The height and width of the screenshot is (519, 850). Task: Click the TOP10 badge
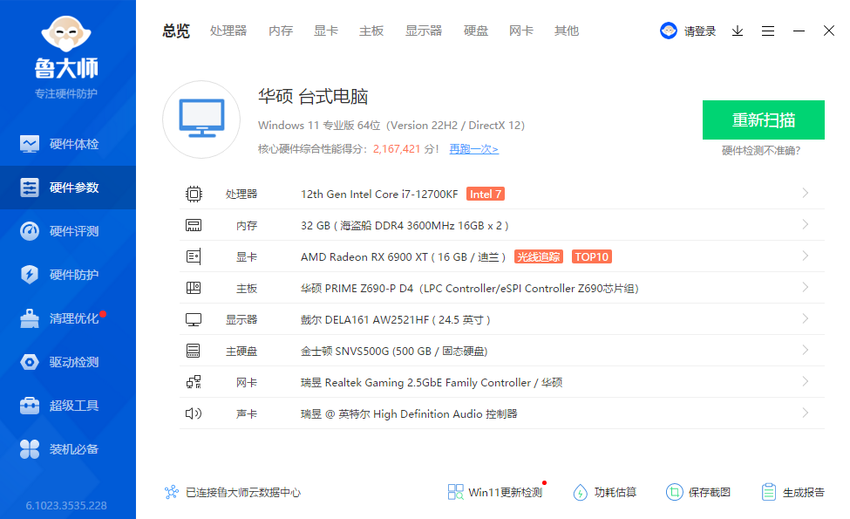click(591, 257)
